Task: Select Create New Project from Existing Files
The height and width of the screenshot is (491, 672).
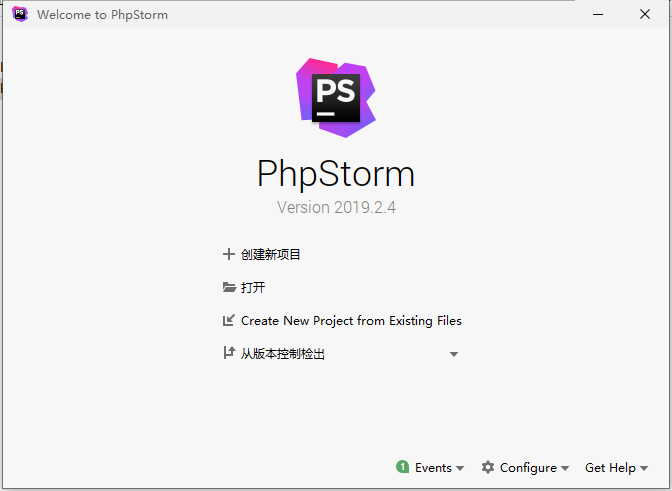Action: [x=351, y=320]
